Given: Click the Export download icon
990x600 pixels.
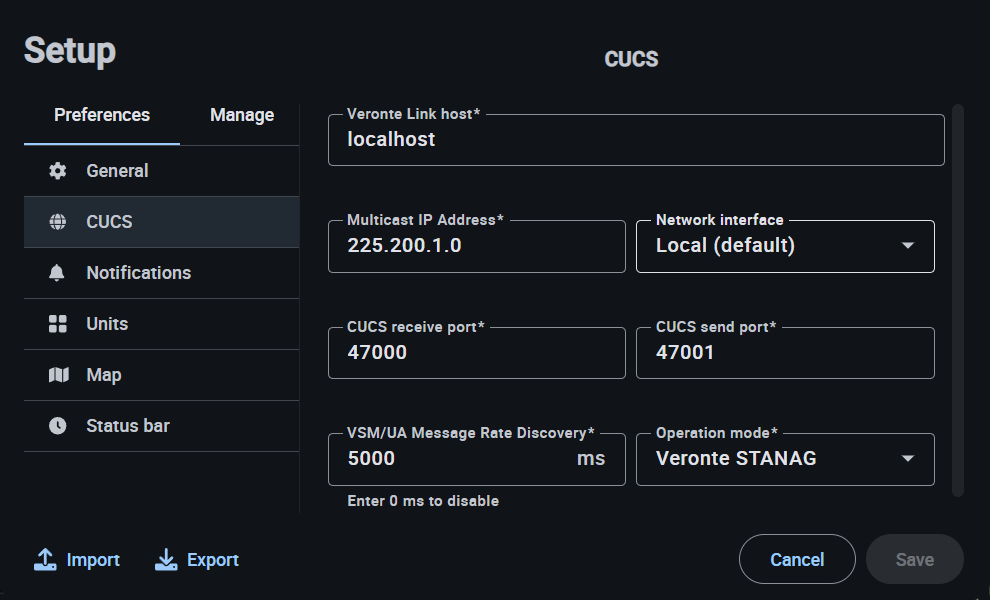Looking at the screenshot, I should click(x=166, y=560).
